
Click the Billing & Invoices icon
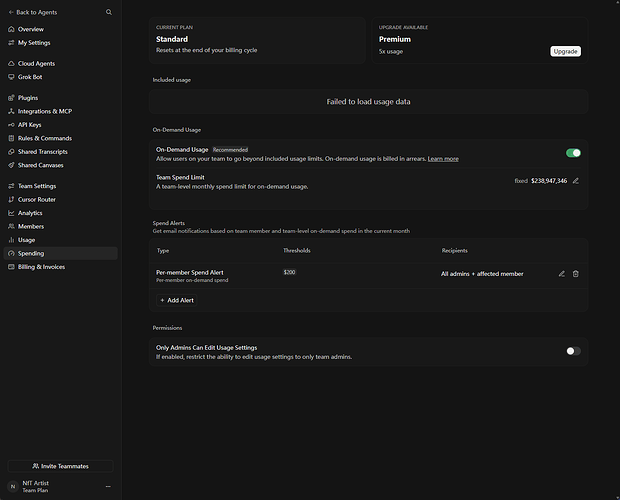coord(11,267)
